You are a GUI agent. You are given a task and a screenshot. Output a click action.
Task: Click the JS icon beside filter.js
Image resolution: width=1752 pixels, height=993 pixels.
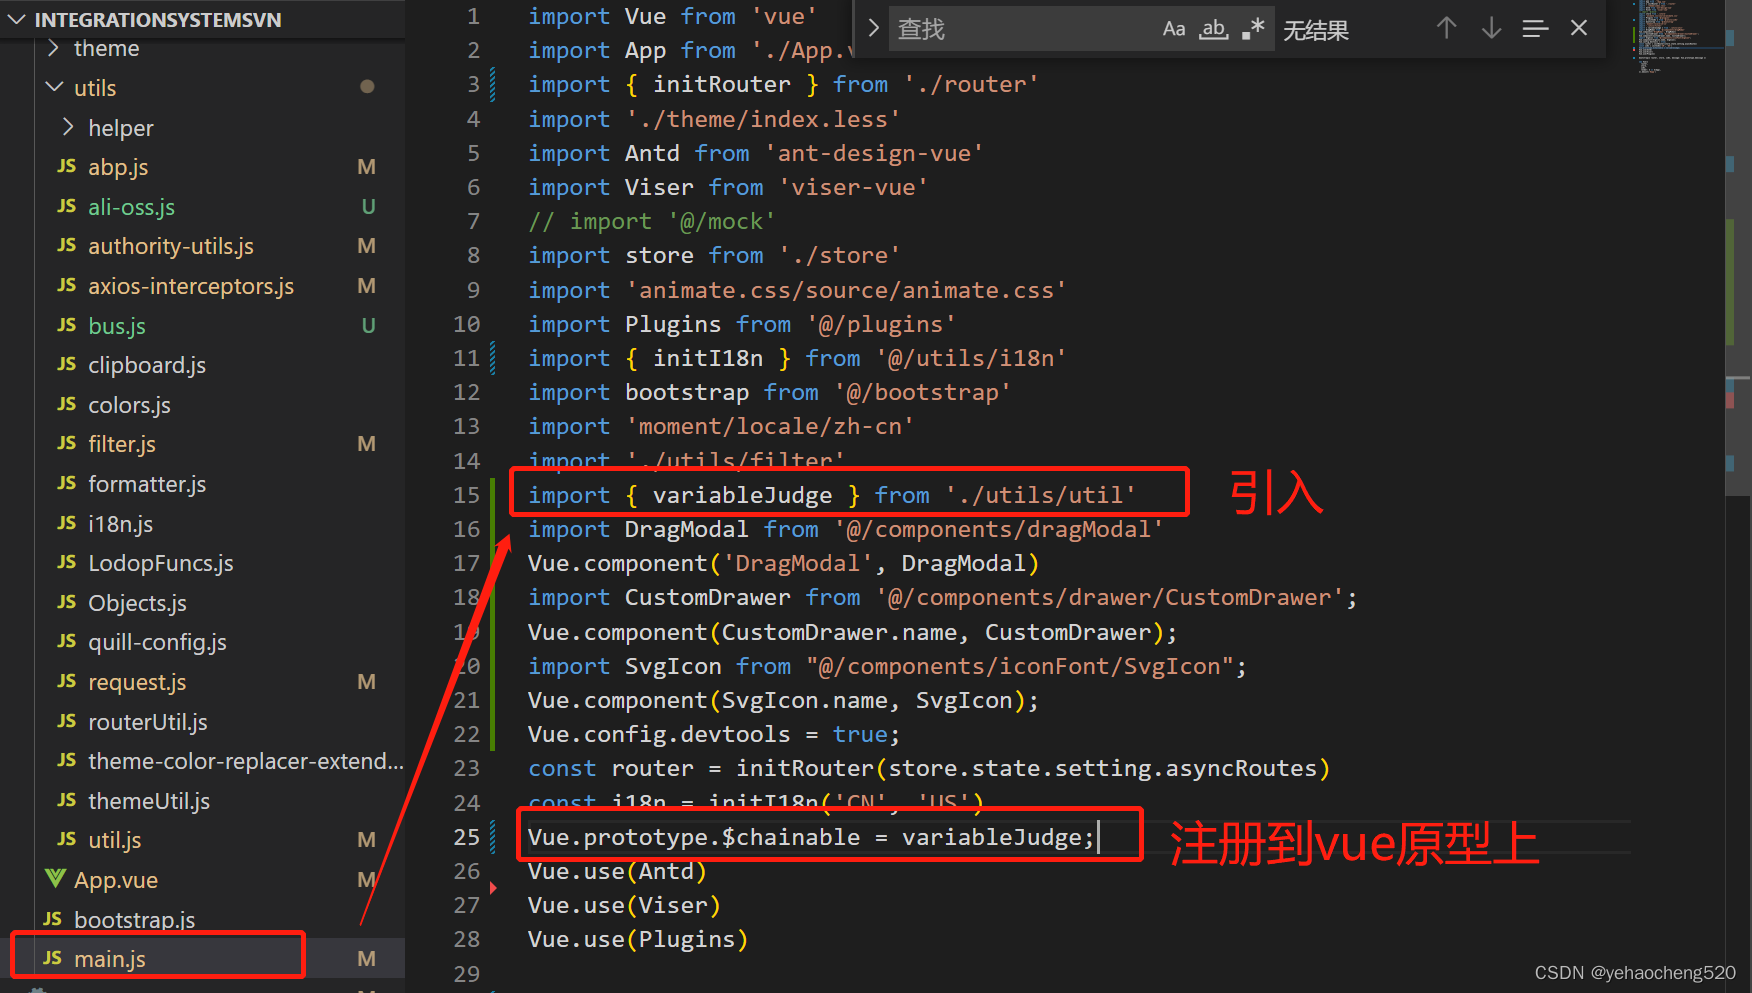point(67,443)
